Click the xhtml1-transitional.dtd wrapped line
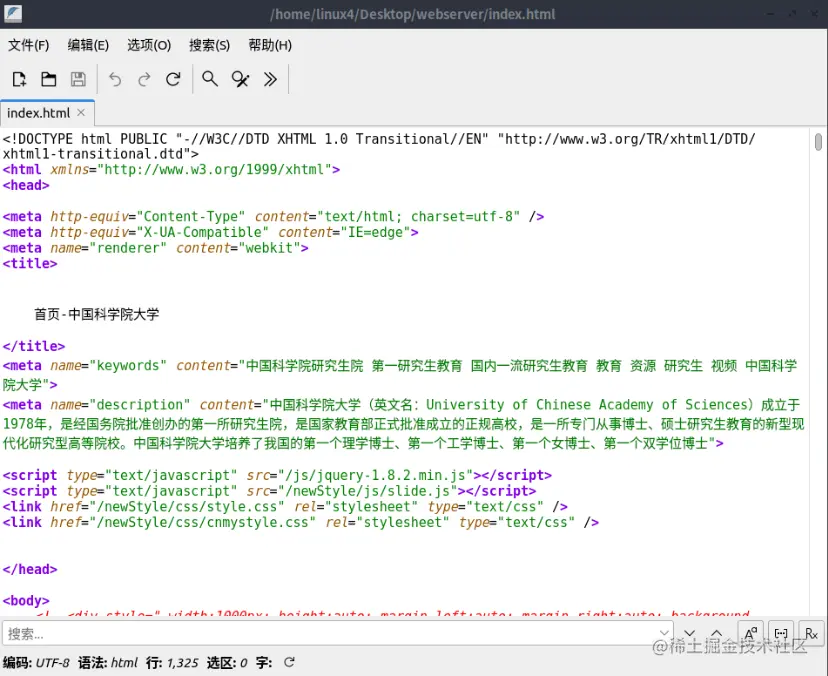The height and width of the screenshot is (676, 828). (101, 154)
